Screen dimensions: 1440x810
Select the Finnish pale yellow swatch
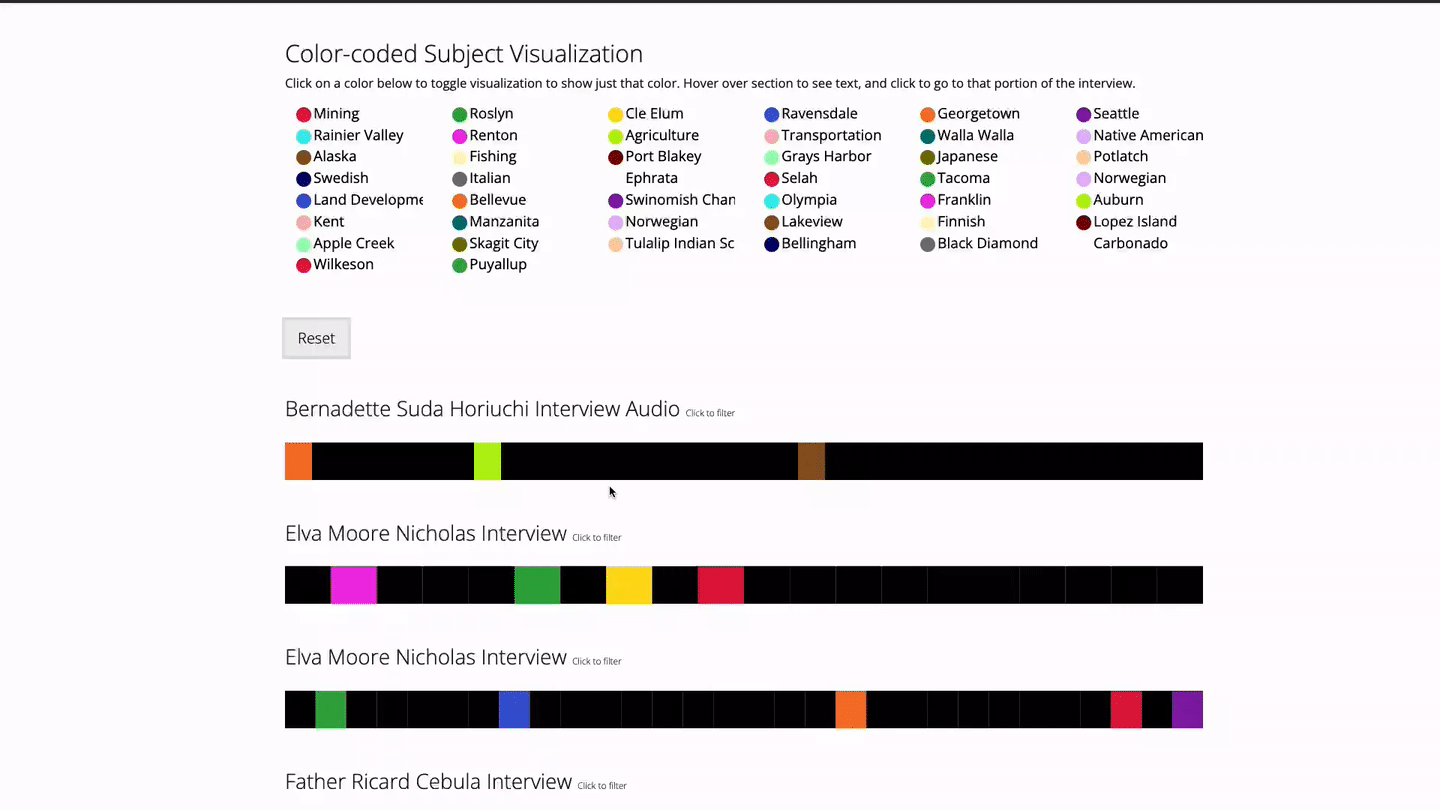pyautogui.click(x=928, y=223)
